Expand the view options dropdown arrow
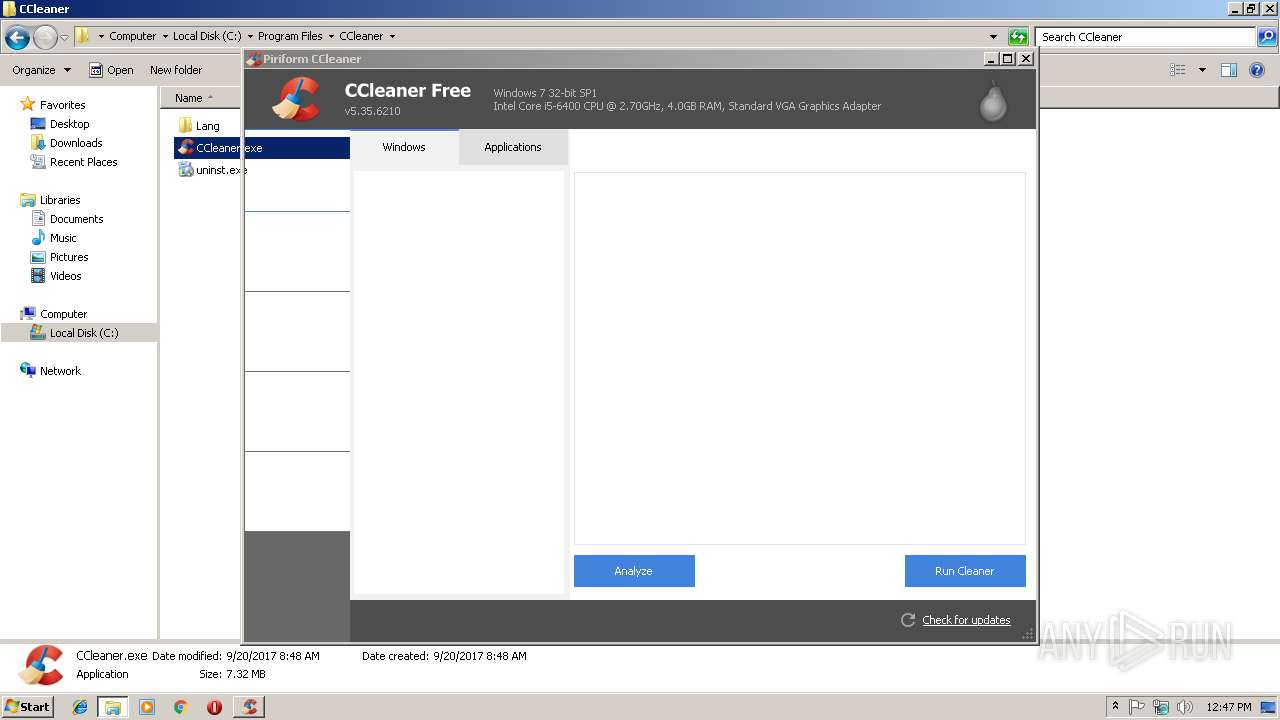The image size is (1280, 720). tap(1202, 70)
